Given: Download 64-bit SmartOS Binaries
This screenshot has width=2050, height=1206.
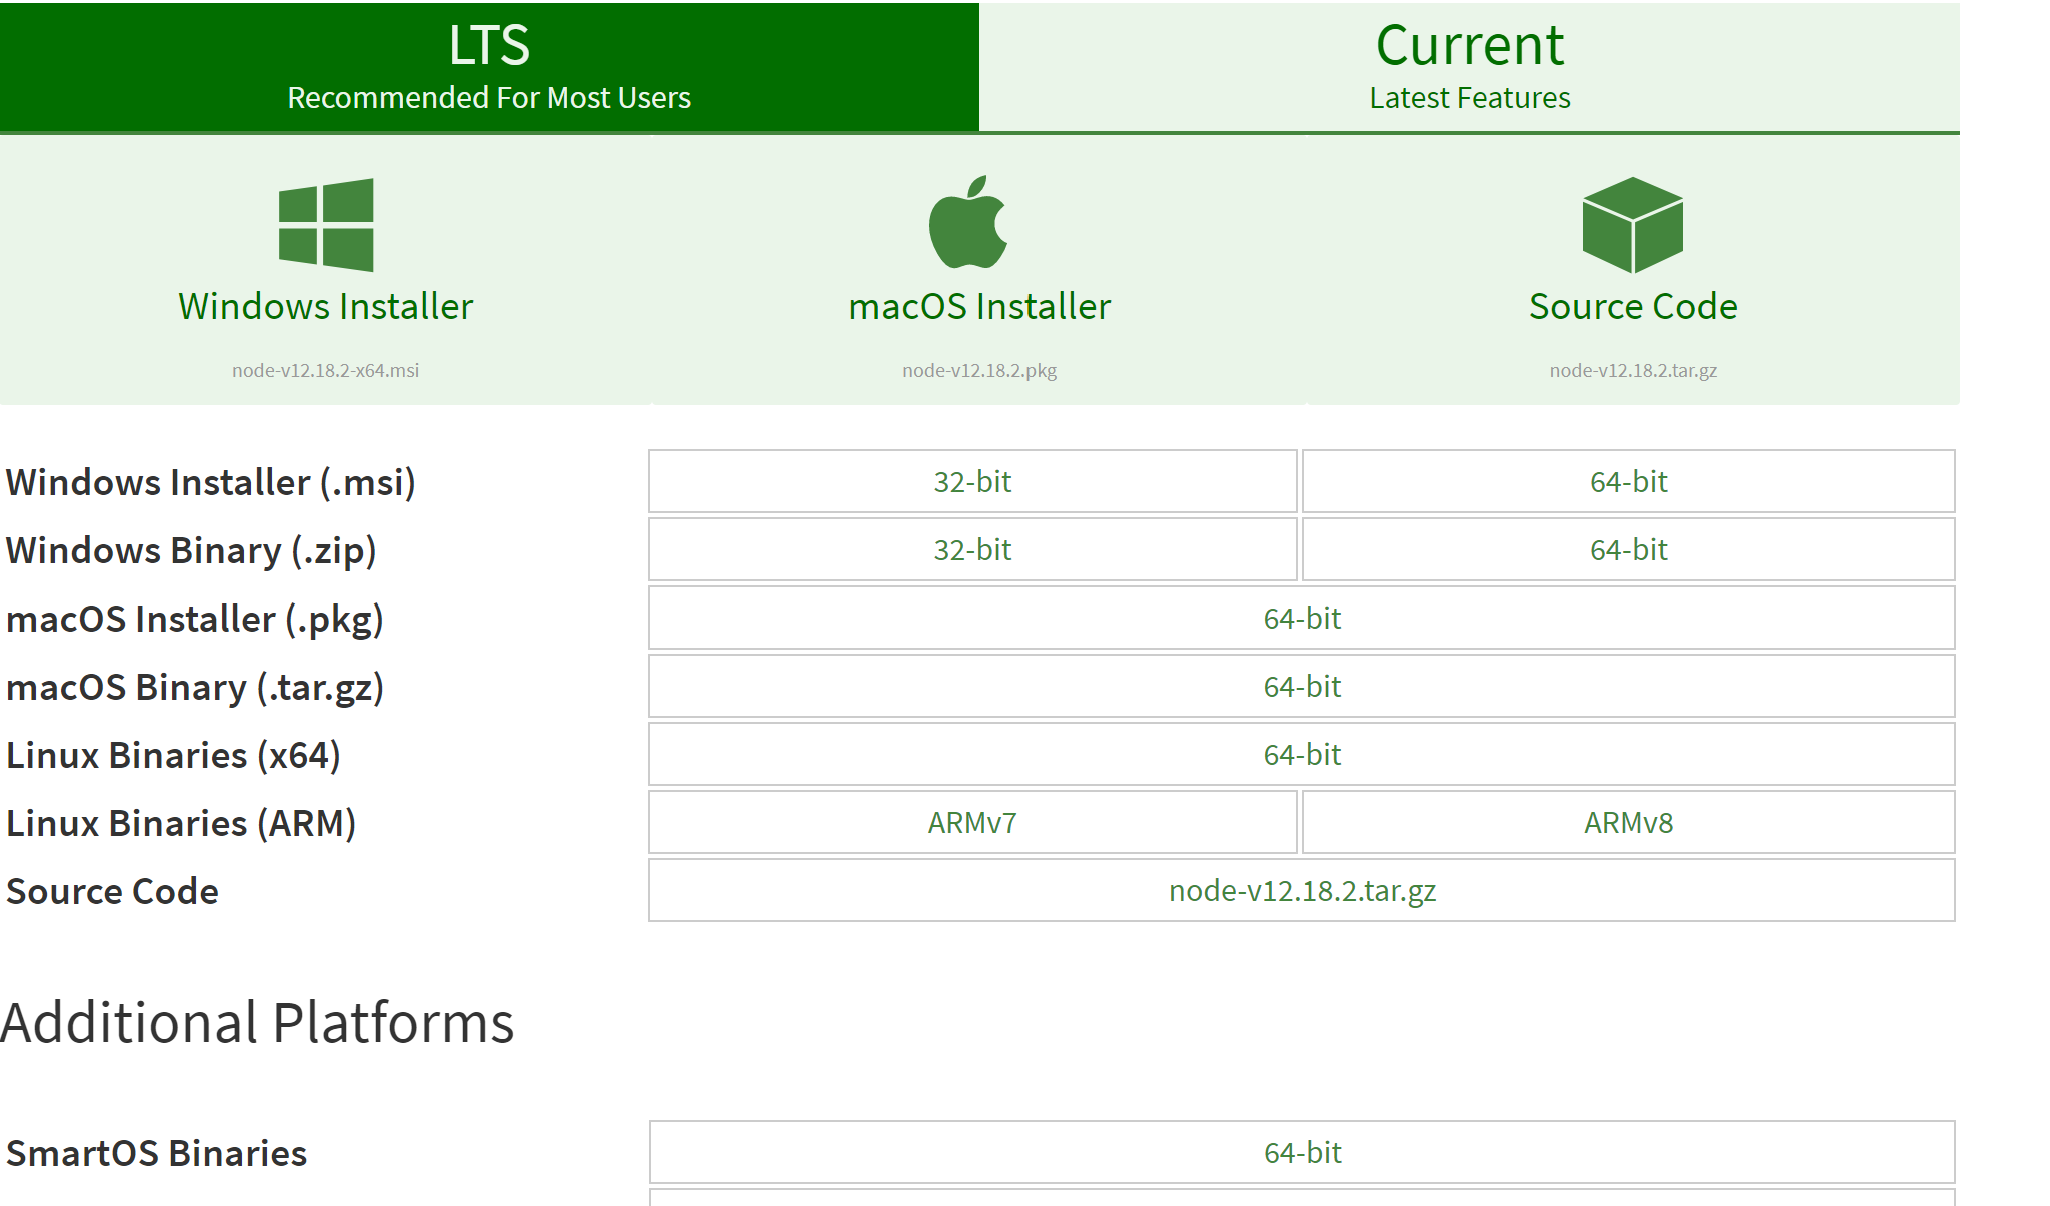Looking at the screenshot, I should pos(1302,1153).
